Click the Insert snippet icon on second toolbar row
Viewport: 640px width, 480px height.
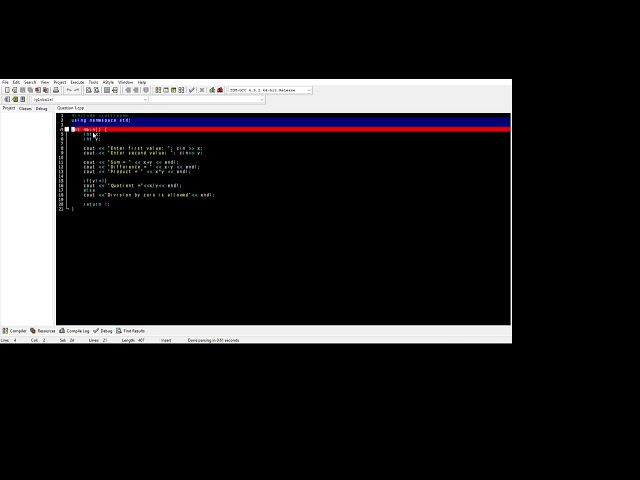pyautogui.click(x=7, y=99)
